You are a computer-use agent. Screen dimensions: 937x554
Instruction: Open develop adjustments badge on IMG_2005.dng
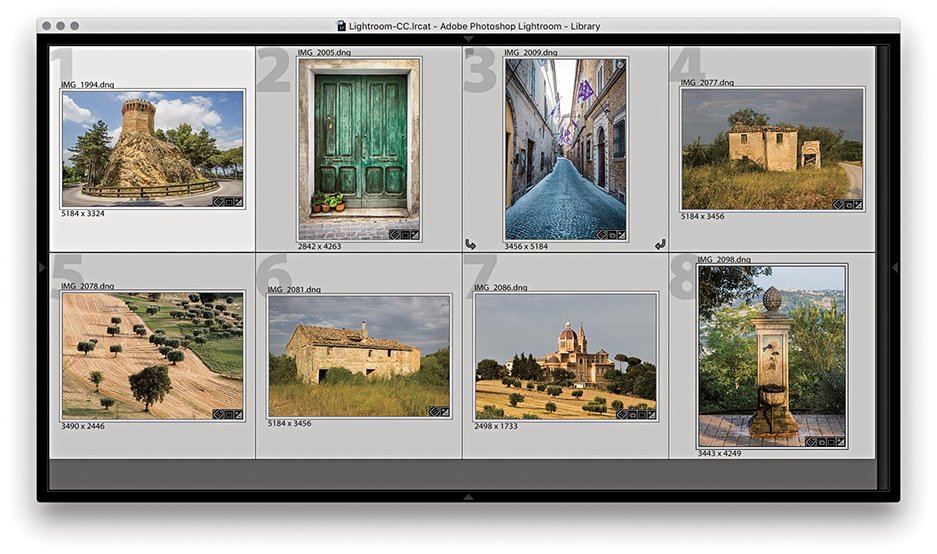tap(415, 235)
